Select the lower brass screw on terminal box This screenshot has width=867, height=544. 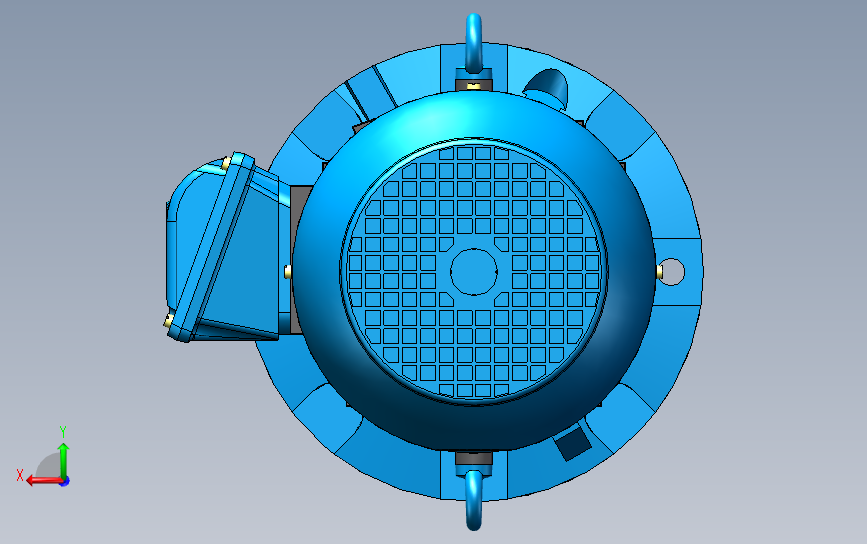pyautogui.click(x=168, y=321)
